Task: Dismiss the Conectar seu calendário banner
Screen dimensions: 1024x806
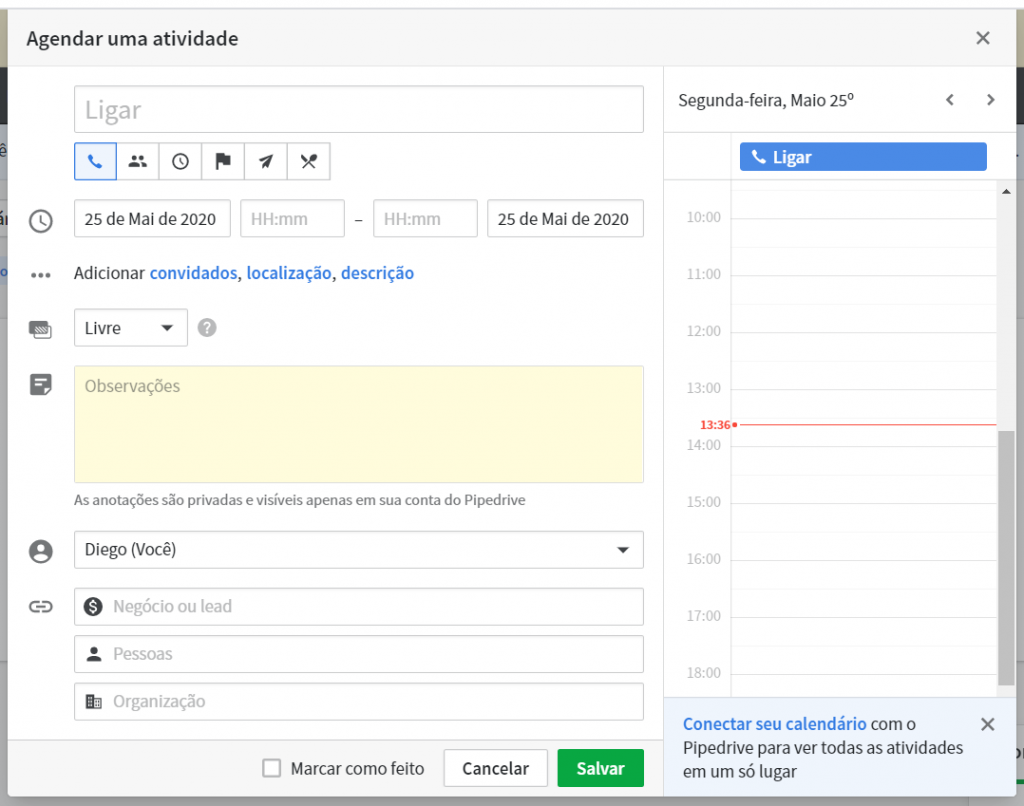Action: click(987, 725)
